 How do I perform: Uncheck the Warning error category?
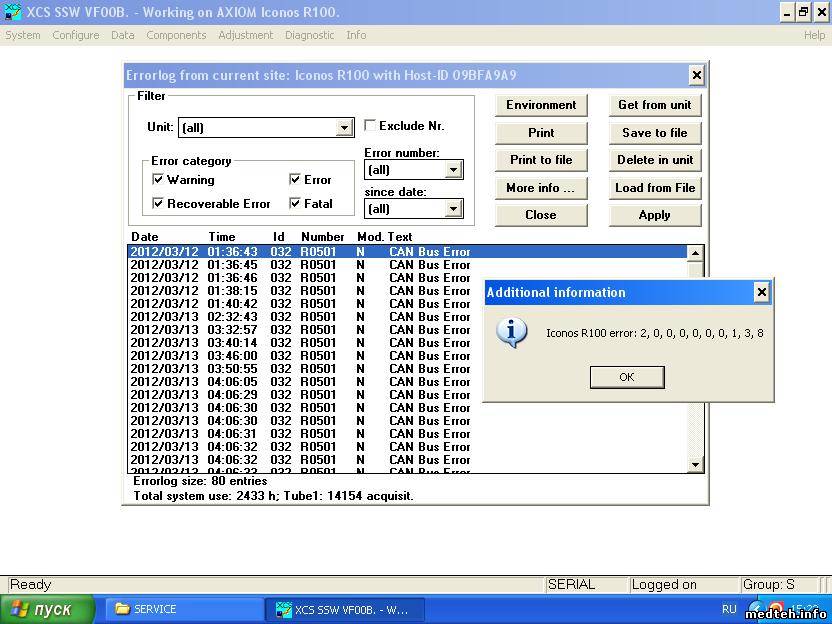[x=158, y=180]
